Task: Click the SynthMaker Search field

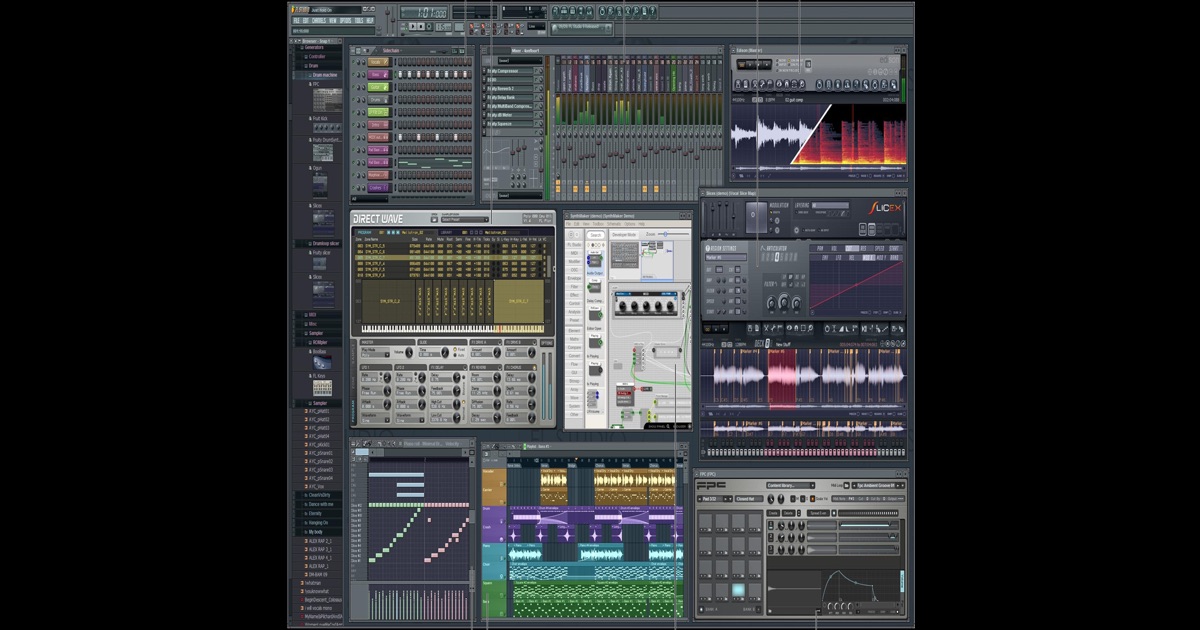Action: point(595,235)
